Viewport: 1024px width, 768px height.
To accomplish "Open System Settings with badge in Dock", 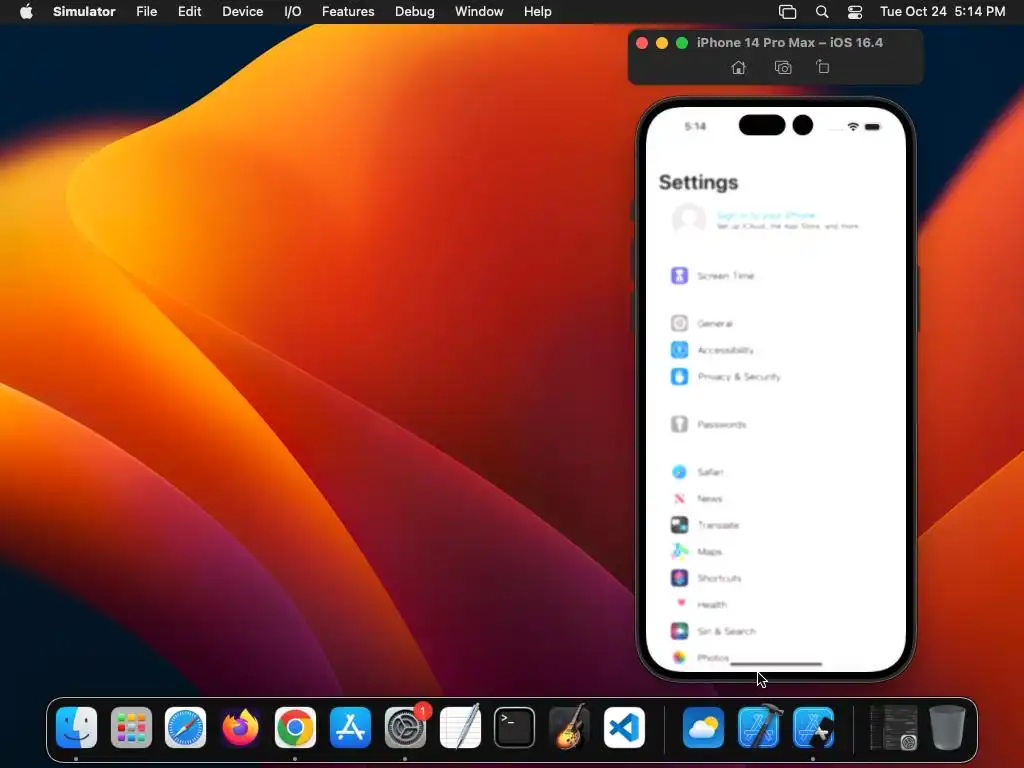I will click(406, 727).
